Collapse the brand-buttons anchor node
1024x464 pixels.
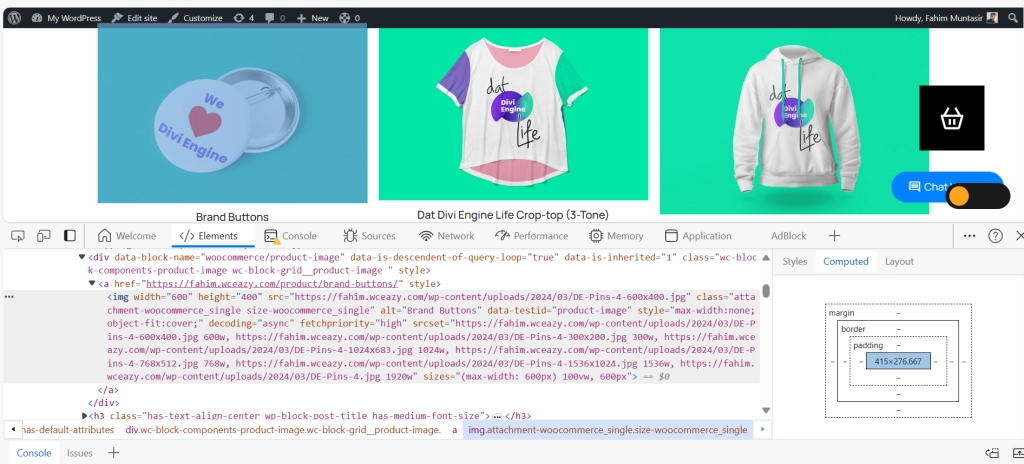coord(92,284)
